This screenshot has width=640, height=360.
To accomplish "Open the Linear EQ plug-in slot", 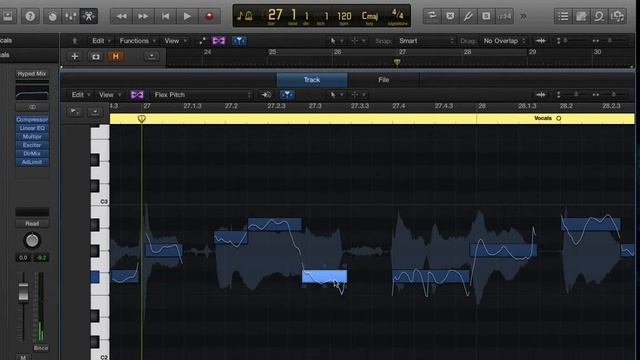I will tap(32, 128).
